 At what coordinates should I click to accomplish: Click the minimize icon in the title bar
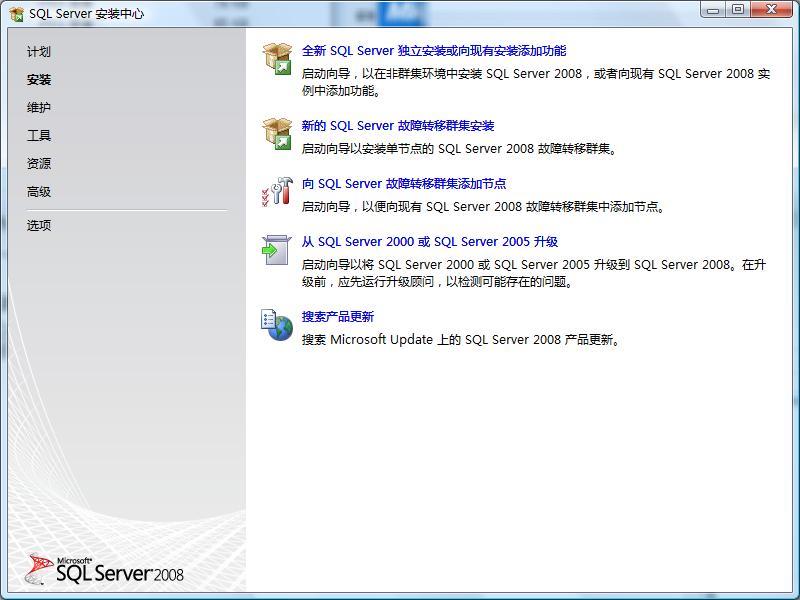tap(713, 11)
